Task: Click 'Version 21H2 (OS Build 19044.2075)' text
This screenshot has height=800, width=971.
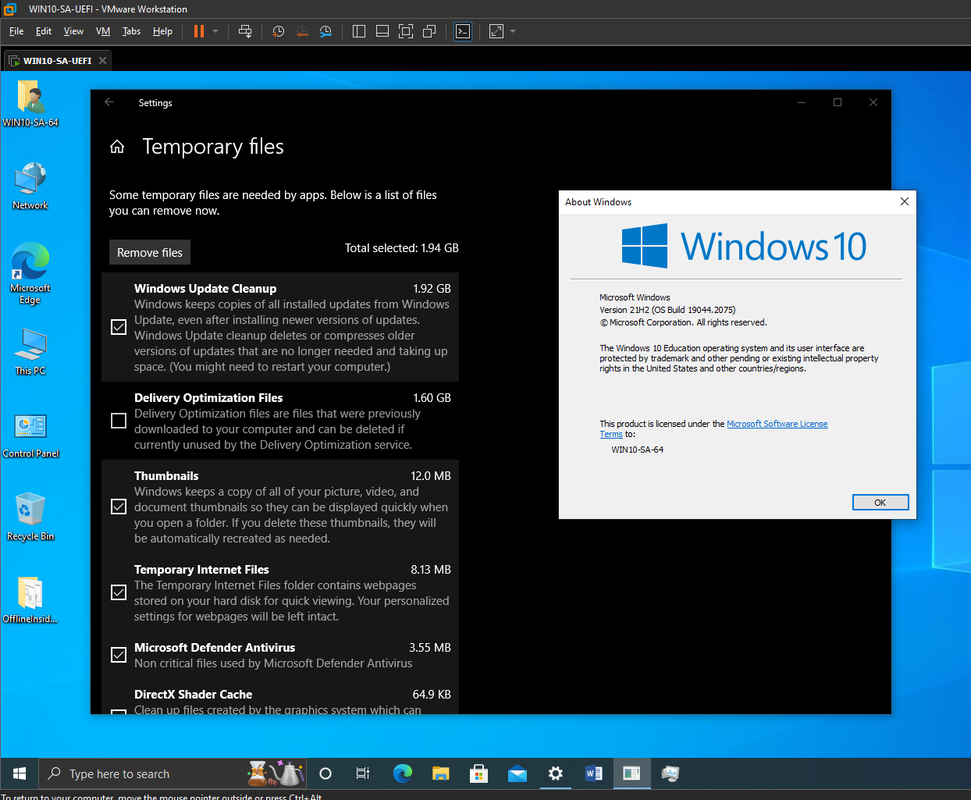Action: pos(667,310)
